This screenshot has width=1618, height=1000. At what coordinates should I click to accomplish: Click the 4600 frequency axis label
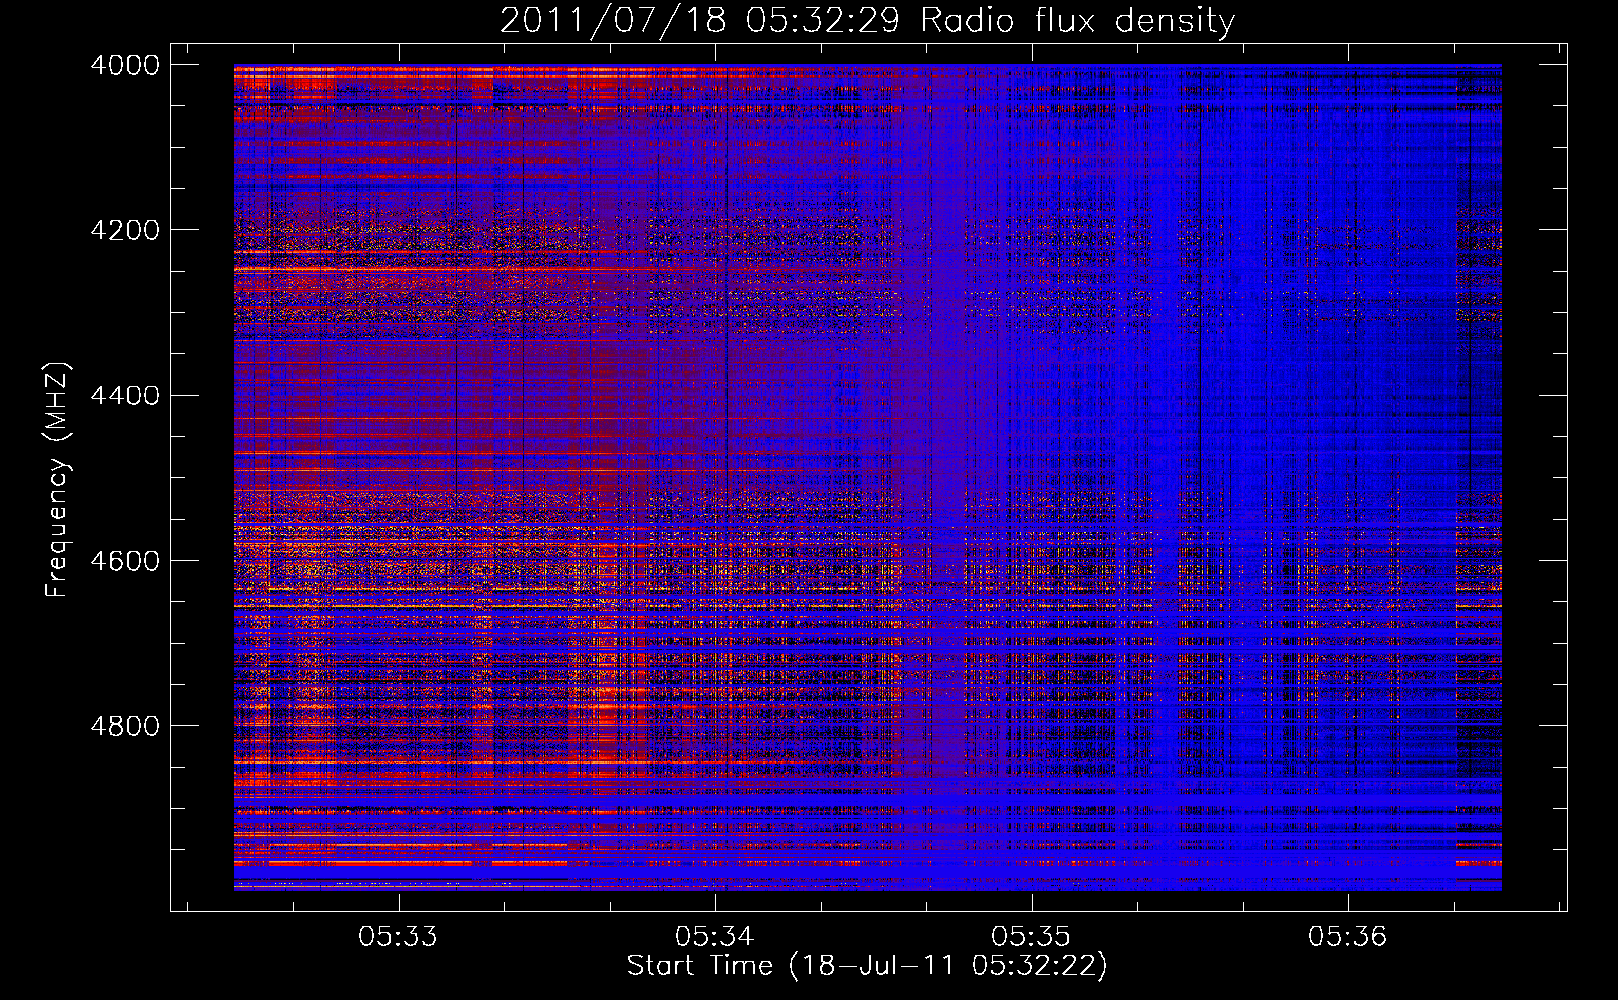tap(125, 561)
